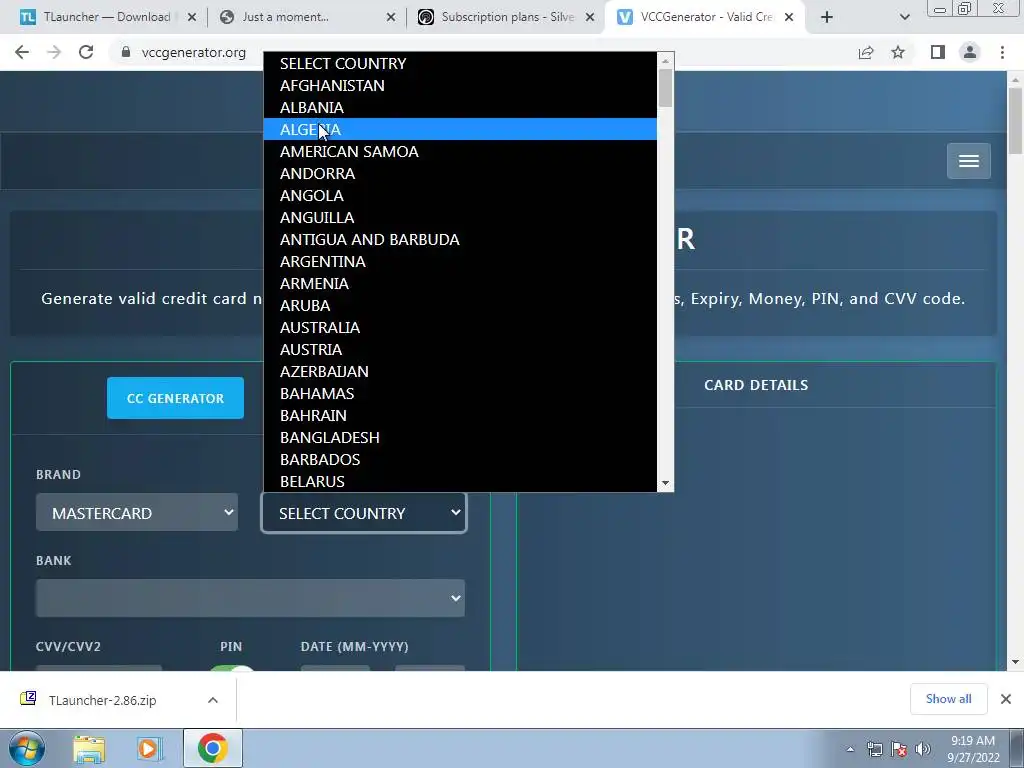Pick AZERBAIJAN from the list
Image resolution: width=1024 pixels, height=768 pixels.
coord(460,372)
